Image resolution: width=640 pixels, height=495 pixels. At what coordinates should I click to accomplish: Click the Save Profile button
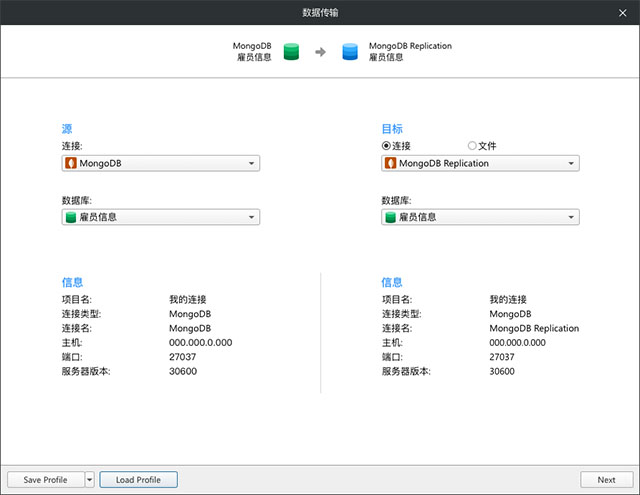pos(45,480)
